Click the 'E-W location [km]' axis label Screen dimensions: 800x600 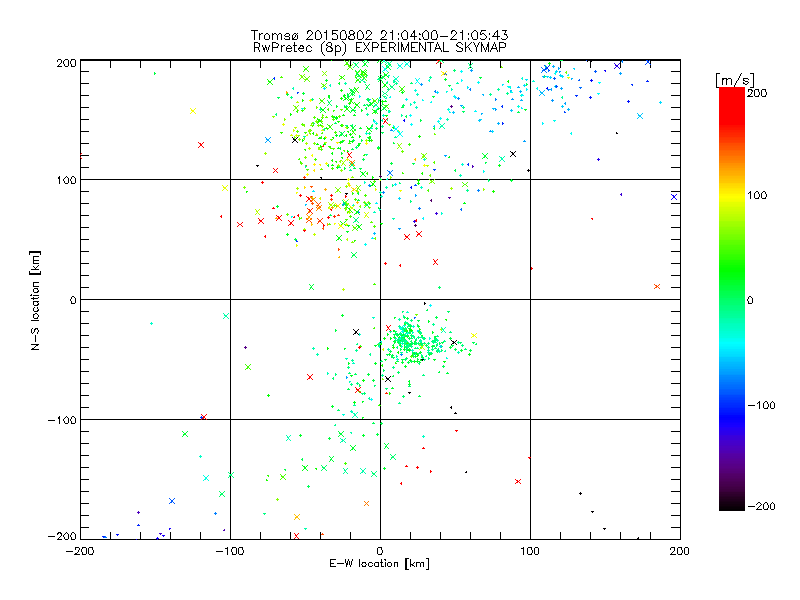379,564
